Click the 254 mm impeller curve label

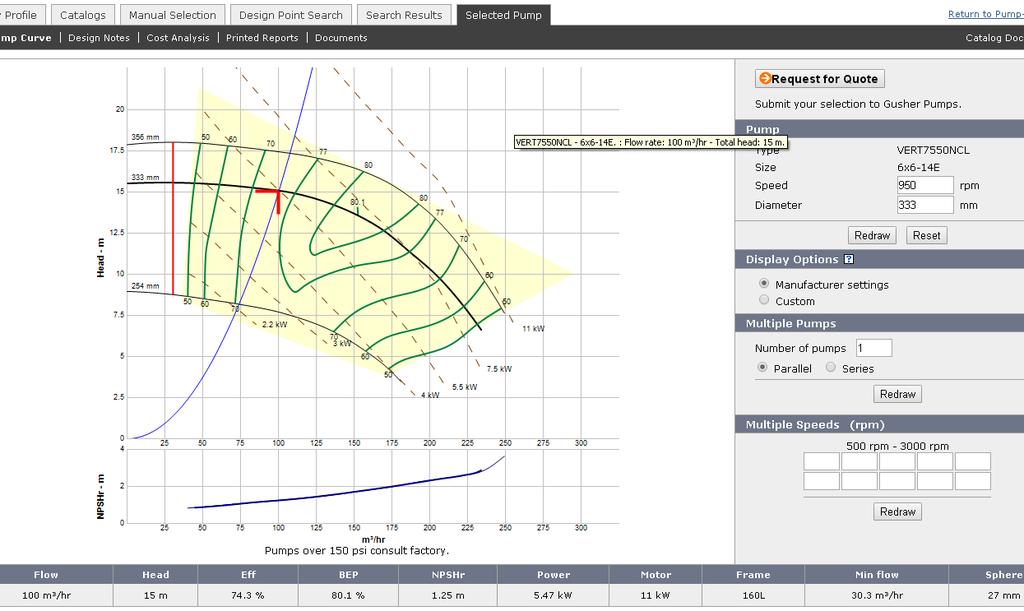tap(145, 285)
